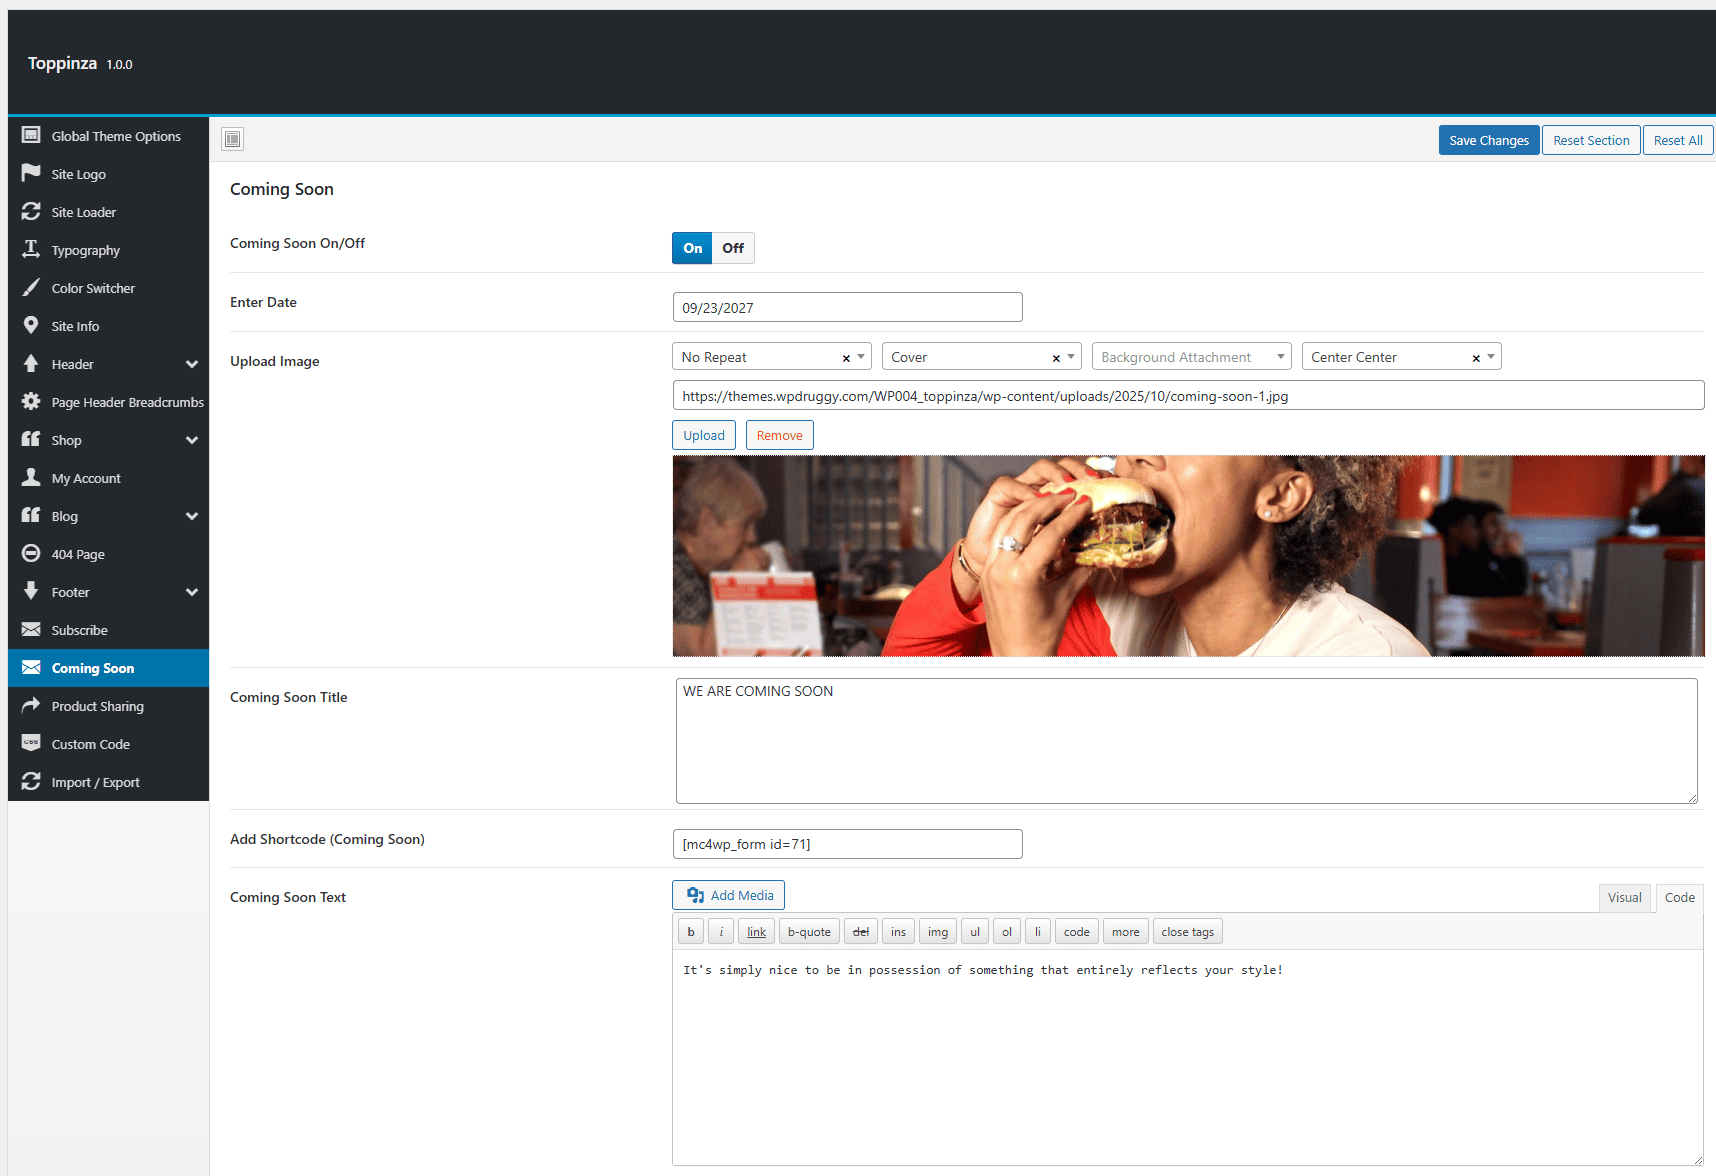Select the Typography icon in sidebar
This screenshot has width=1716, height=1176.
31,249
